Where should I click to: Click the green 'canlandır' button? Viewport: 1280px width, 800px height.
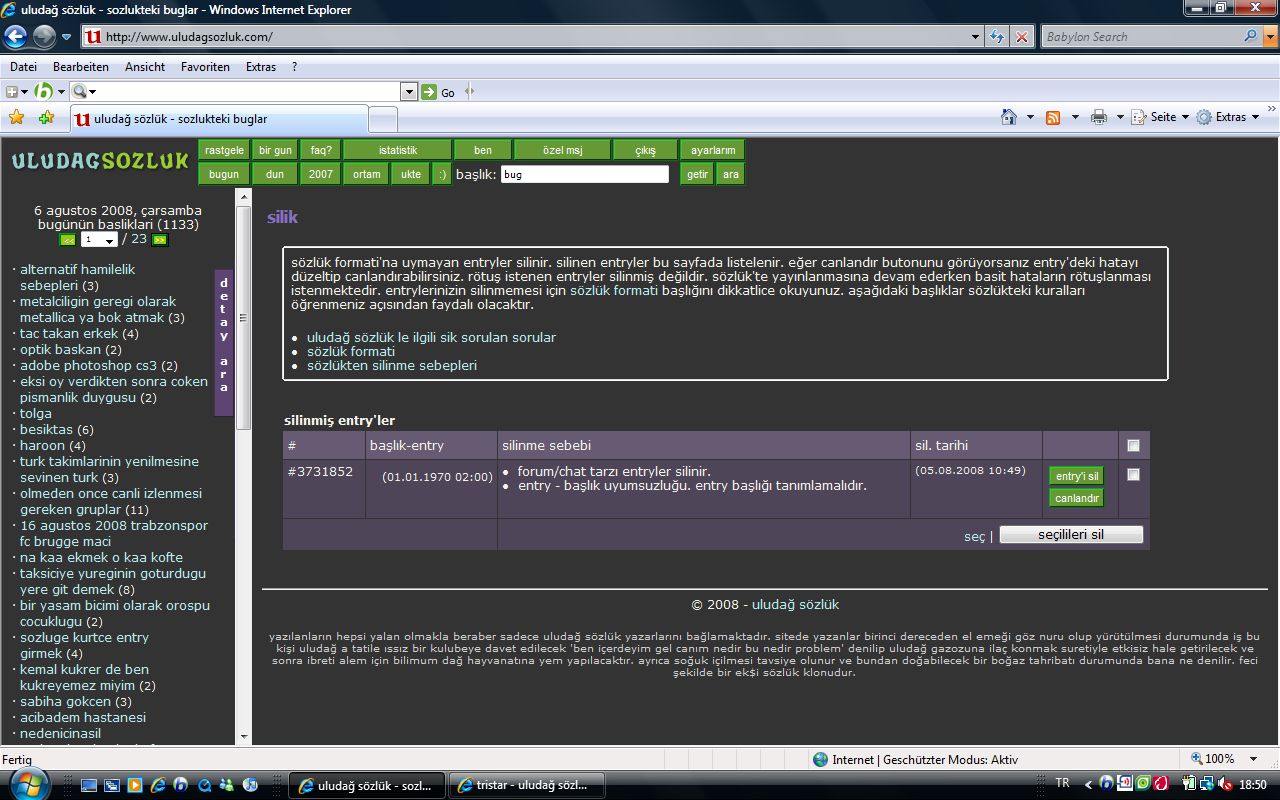click(x=1076, y=498)
